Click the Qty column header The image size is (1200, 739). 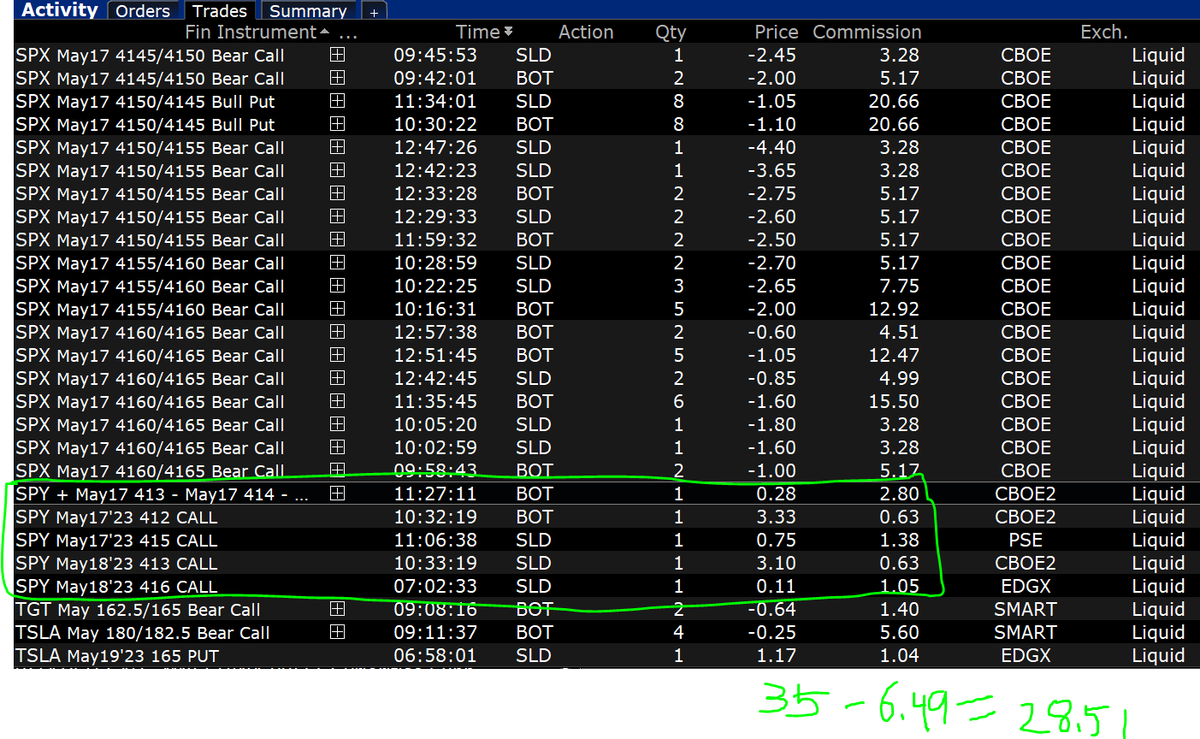[x=670, y=33]
